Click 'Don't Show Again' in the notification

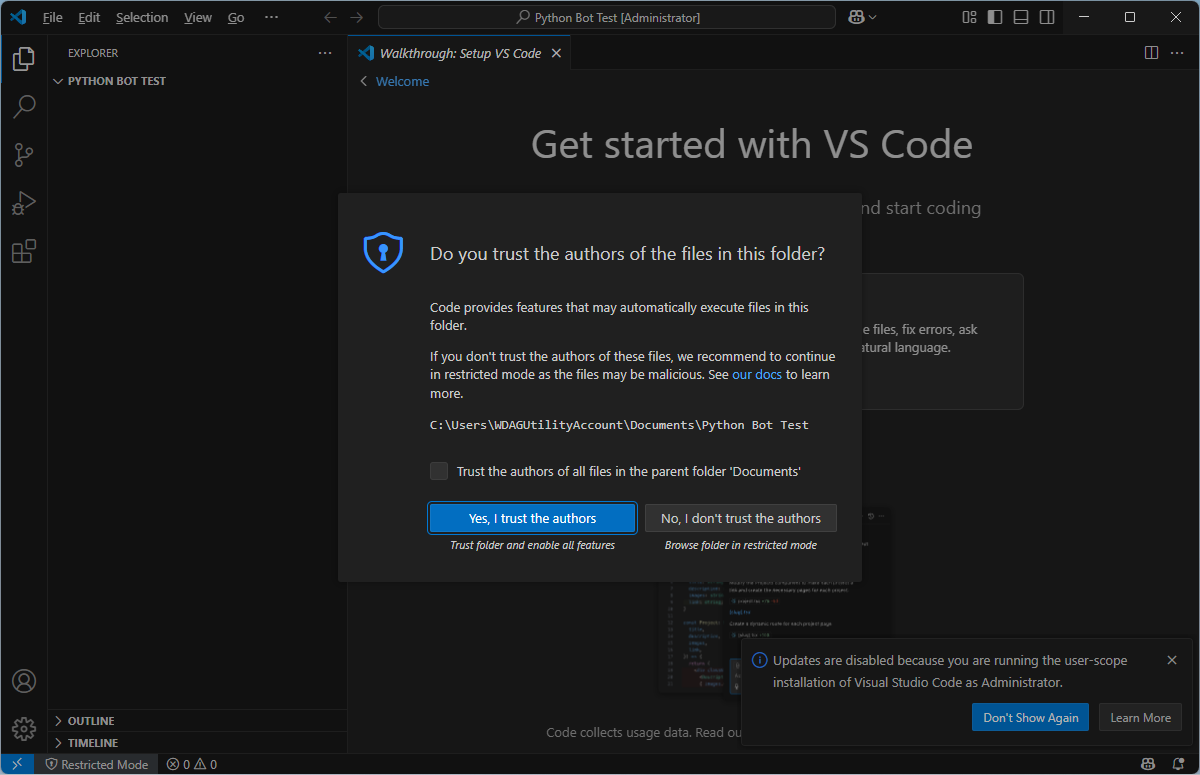1031,717
